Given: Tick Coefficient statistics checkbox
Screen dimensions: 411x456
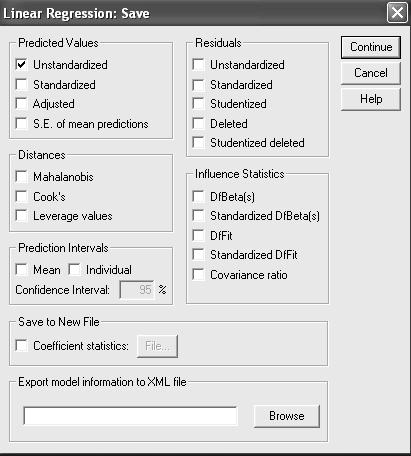Looking at the screenshot, I should point(21,345).
